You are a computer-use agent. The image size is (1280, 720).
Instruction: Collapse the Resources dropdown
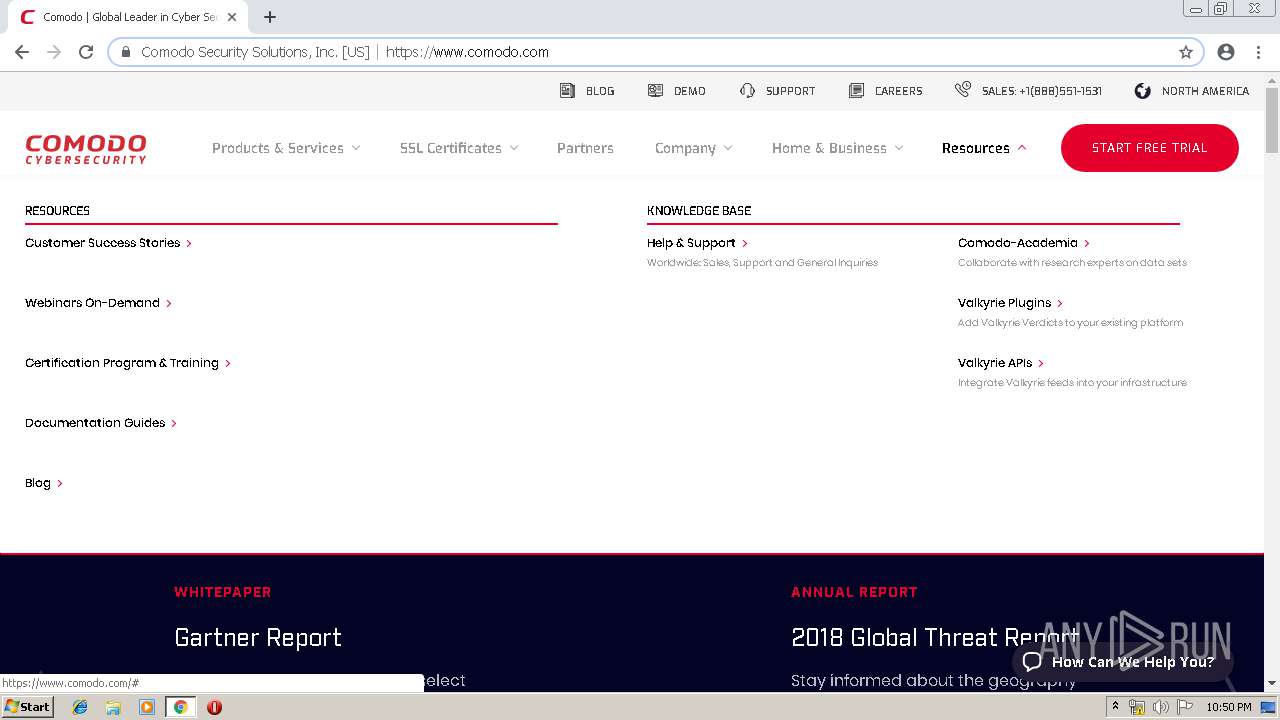[984, 148]
